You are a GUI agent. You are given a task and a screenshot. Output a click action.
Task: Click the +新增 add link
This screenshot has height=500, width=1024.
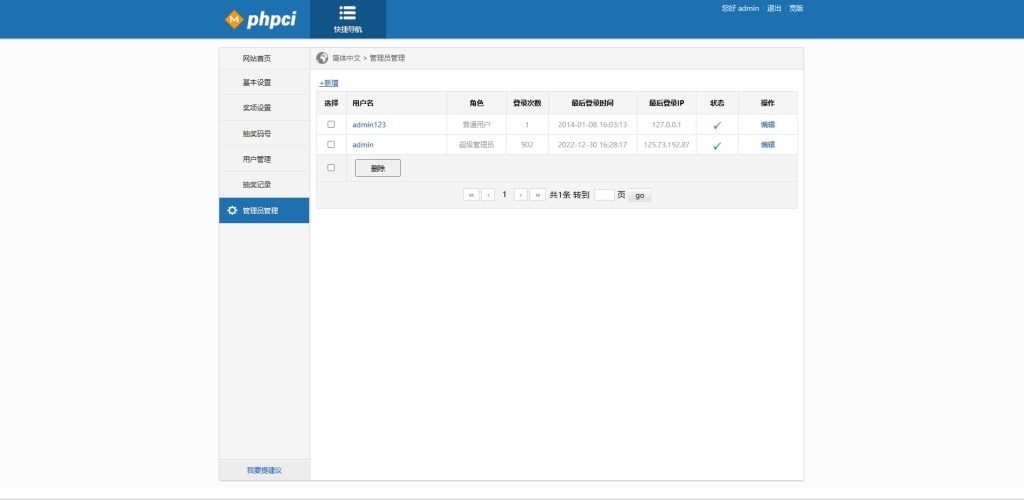(x=328, y=83)
